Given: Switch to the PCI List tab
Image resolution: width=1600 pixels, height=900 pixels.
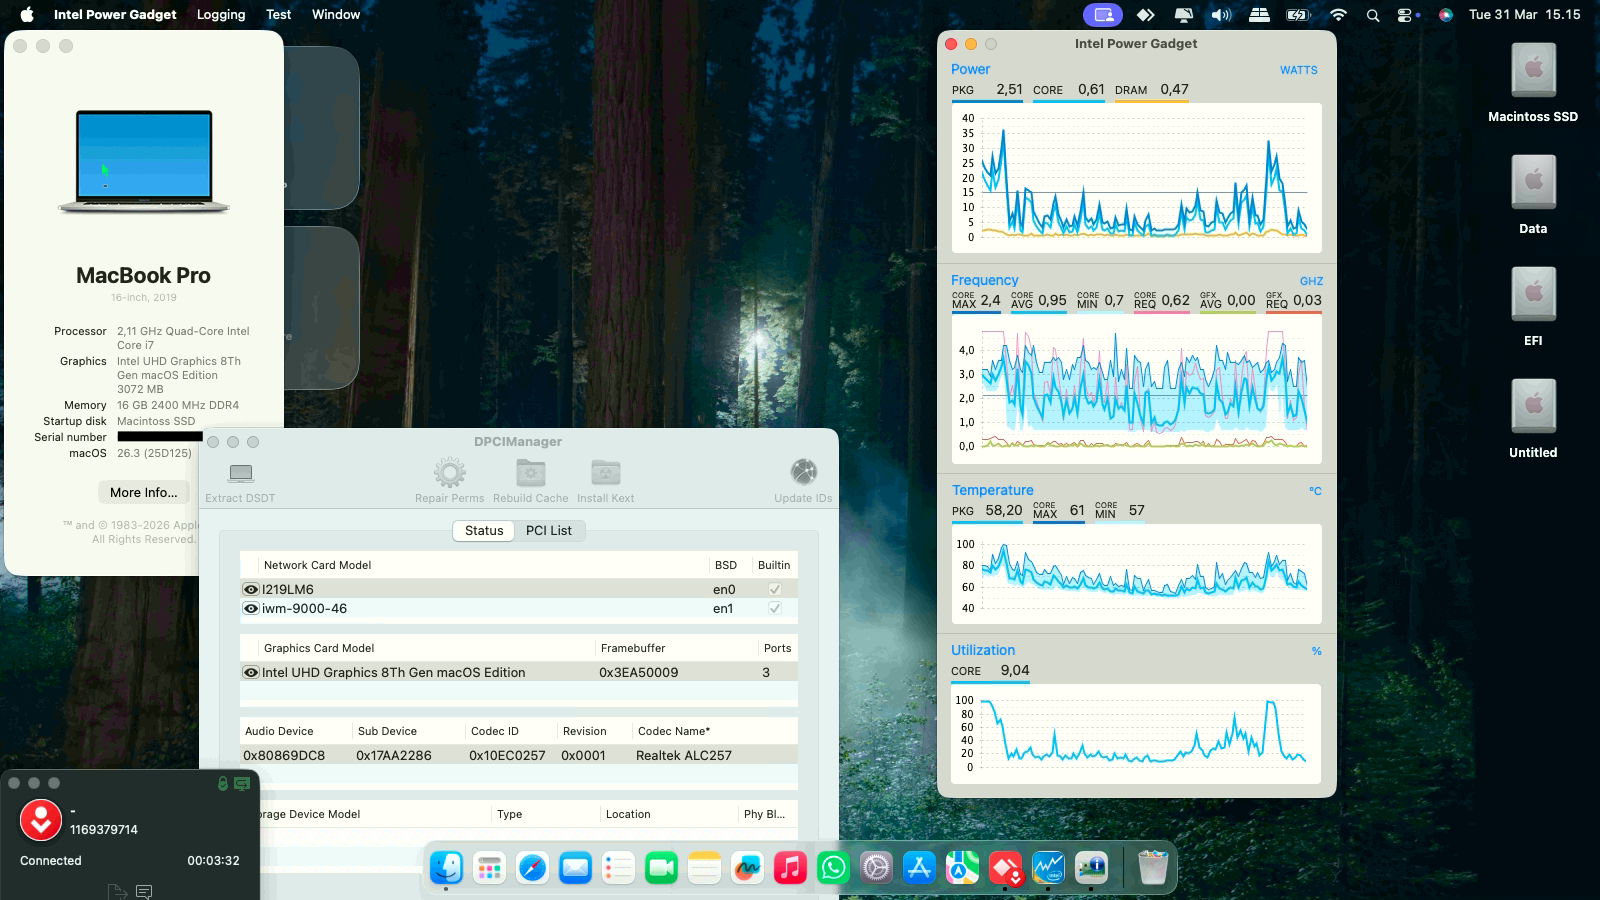Looking at the screenshot, I should (x=549, y=531).
